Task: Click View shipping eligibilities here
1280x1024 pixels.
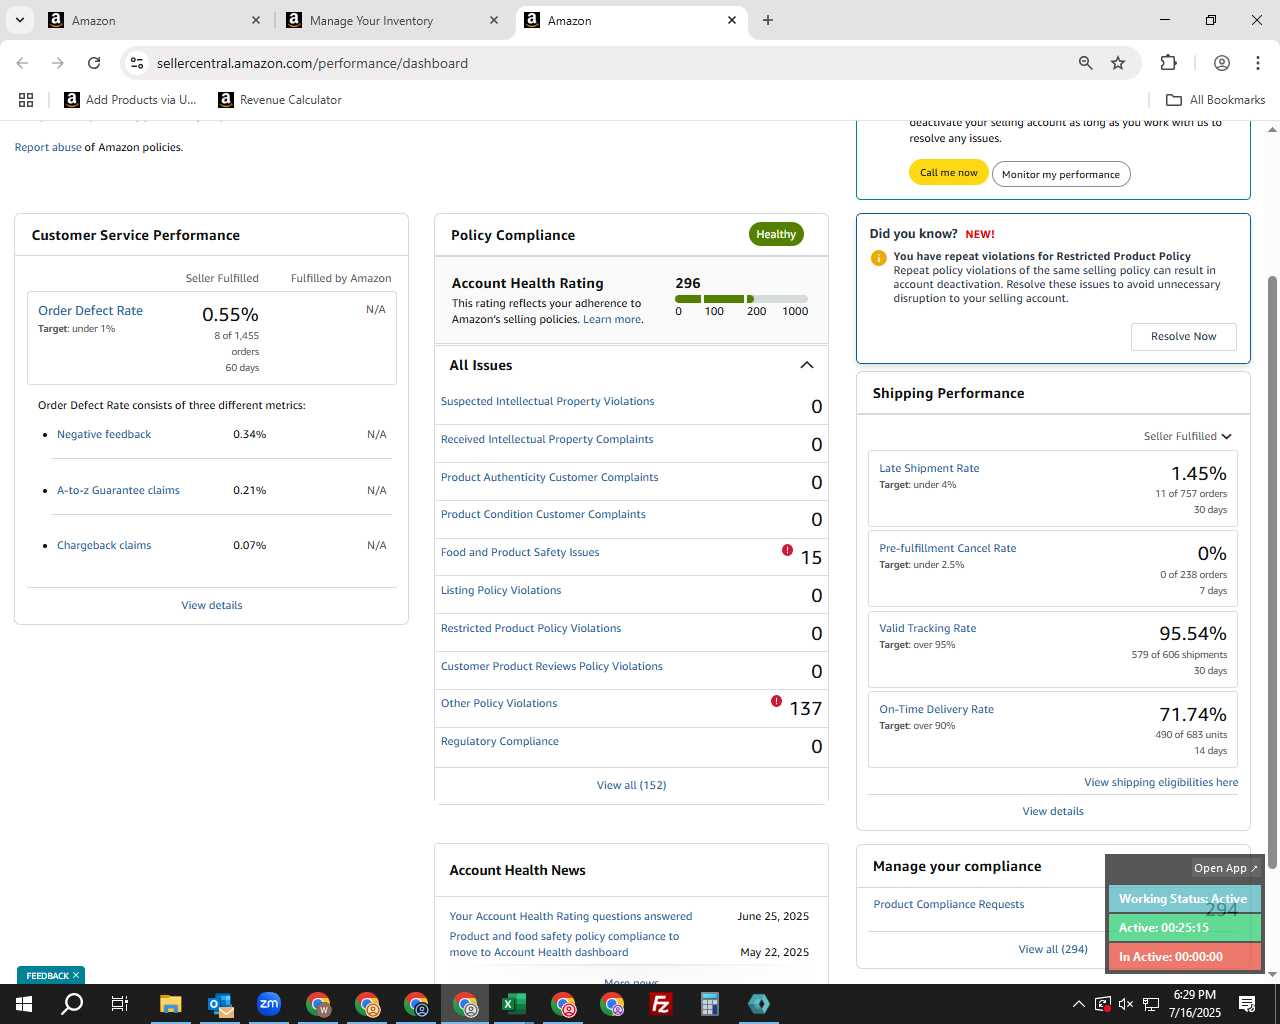Action: point(1161,782)
